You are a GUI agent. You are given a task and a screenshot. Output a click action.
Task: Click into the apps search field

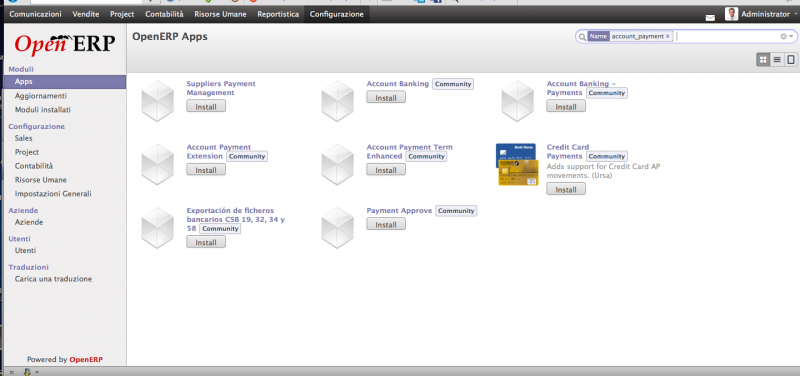click(727, 37)
